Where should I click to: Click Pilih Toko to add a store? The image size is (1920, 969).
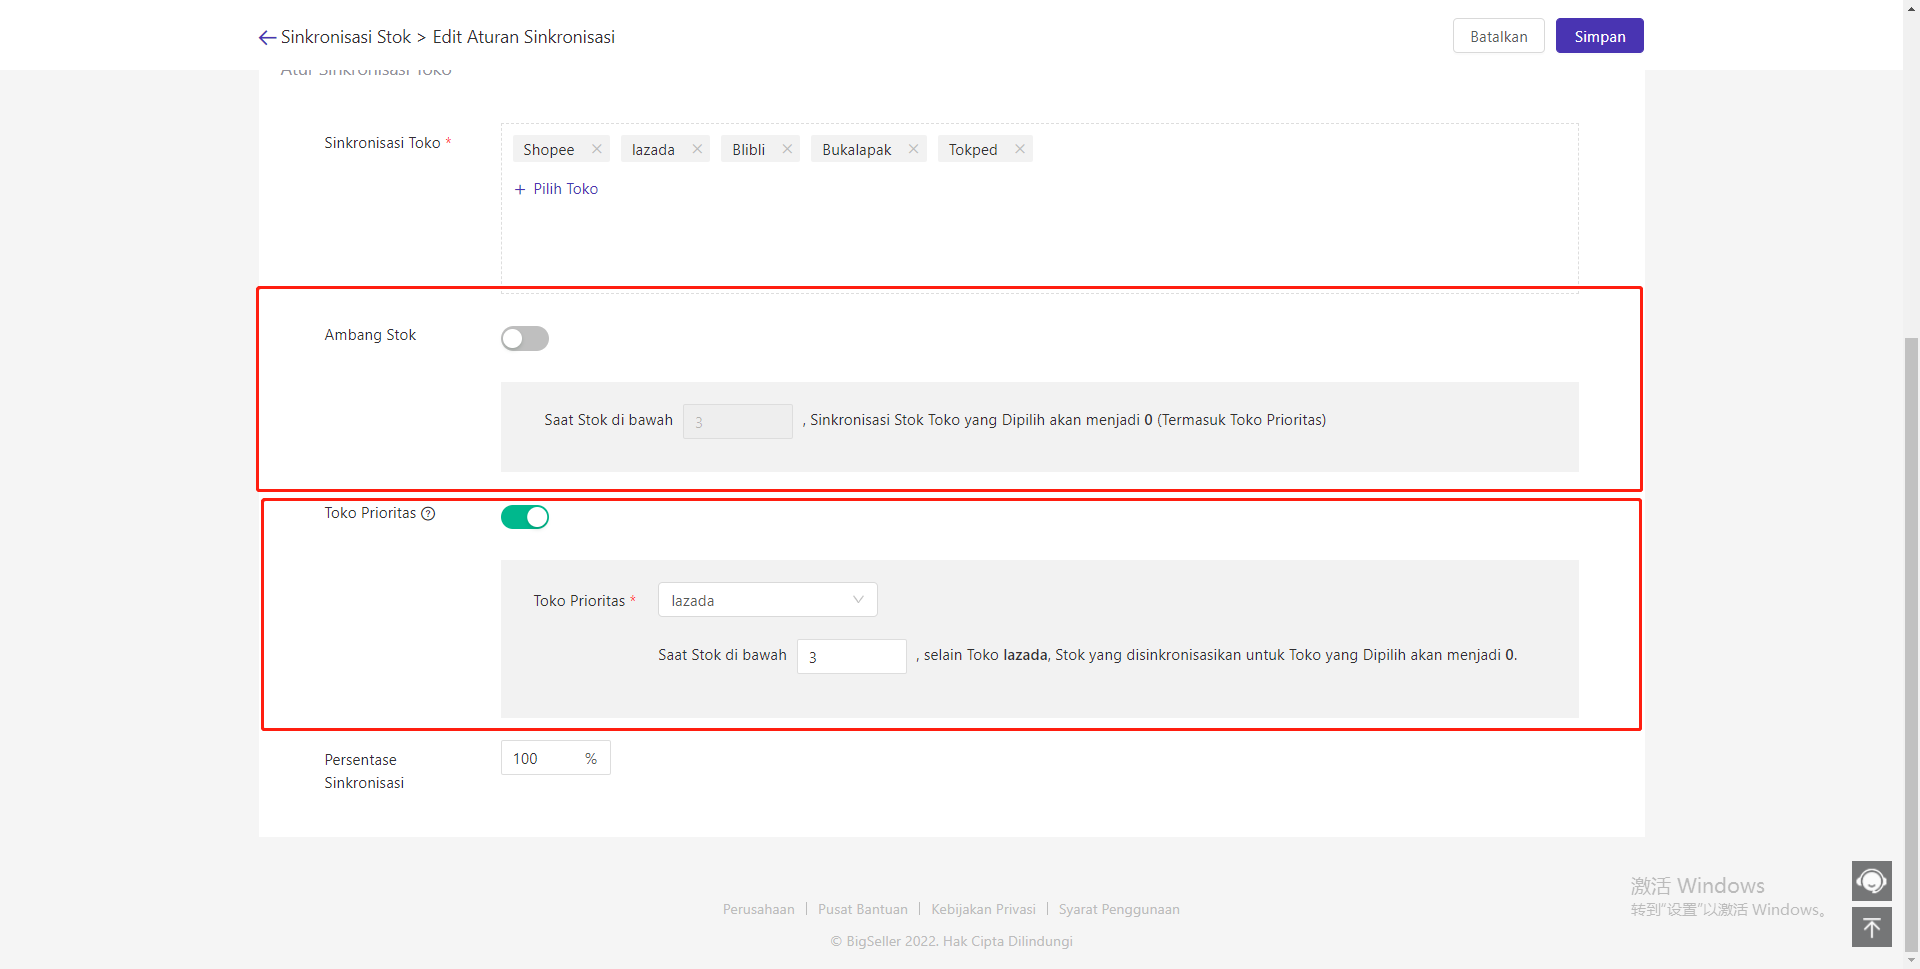click(x=556, y=189)
